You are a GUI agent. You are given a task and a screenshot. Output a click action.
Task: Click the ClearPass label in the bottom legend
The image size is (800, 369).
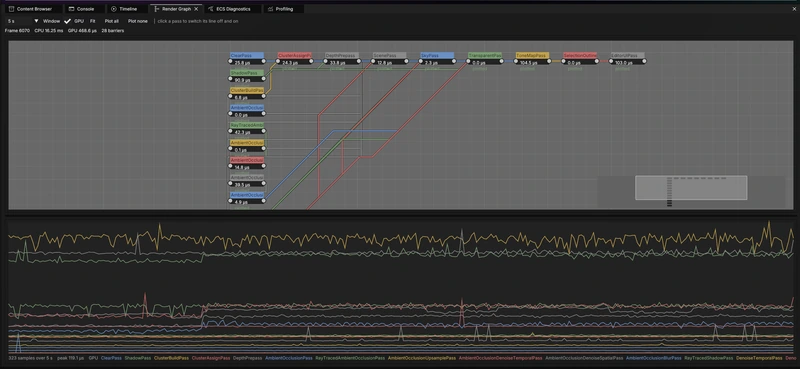(x=111, y=358)
